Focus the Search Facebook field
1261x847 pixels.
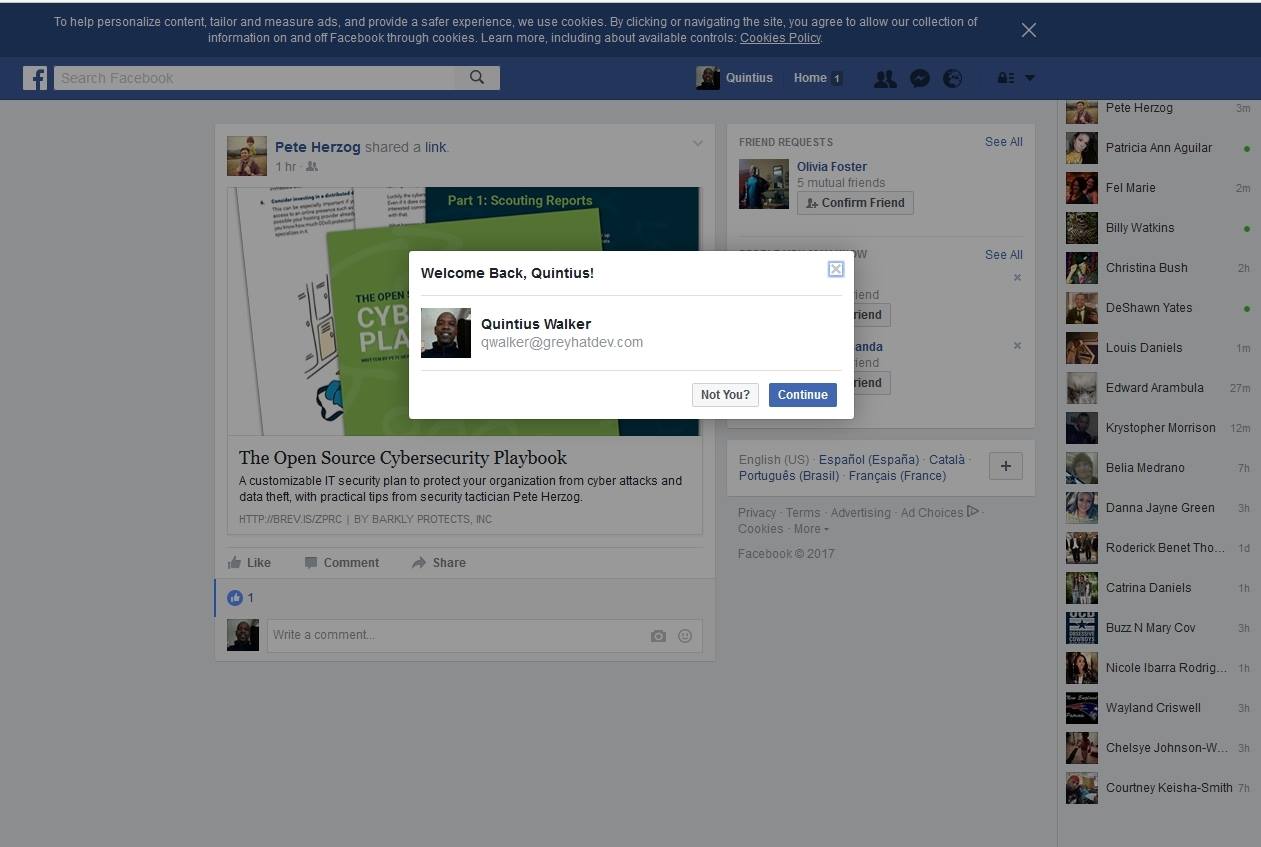pos(255,78)
